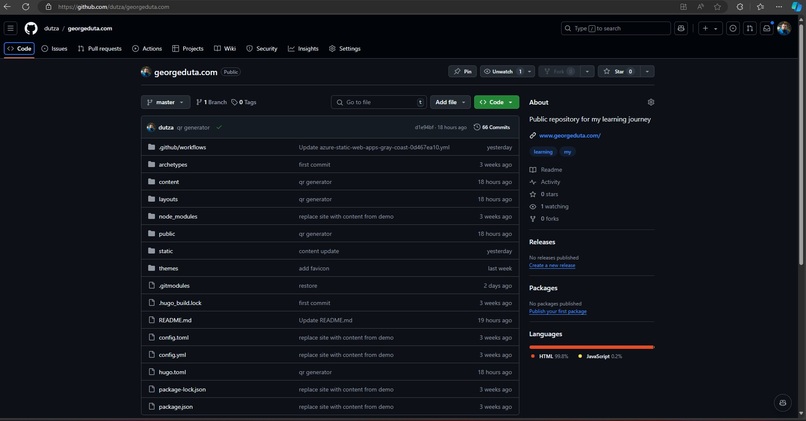The width and height of the screenshot is (806, 421).
Task: Open the notifications inbox icon
Action: click(x=767, y=28)
